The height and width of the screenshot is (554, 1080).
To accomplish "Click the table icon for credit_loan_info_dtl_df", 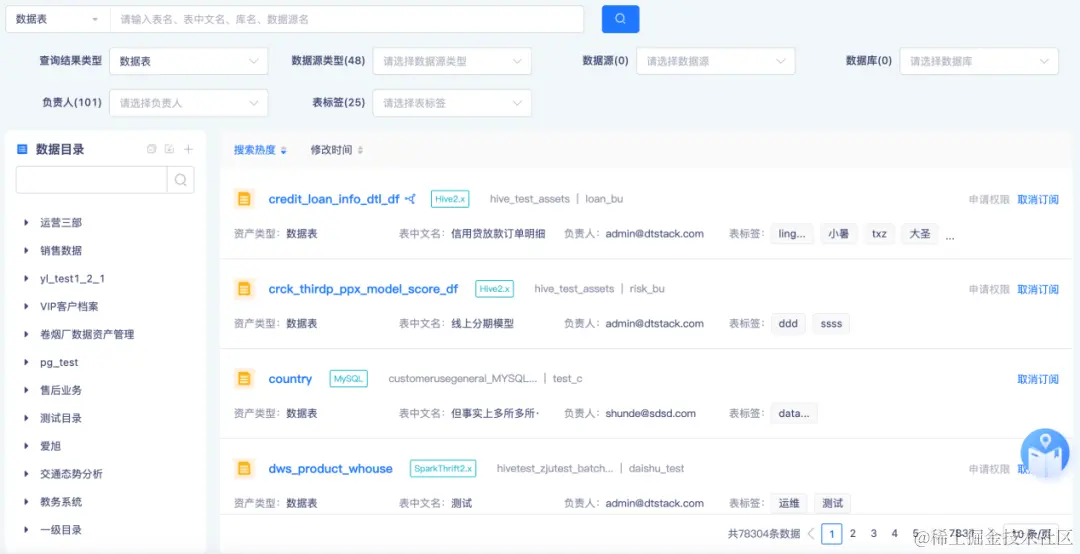I will coord(243,199).
